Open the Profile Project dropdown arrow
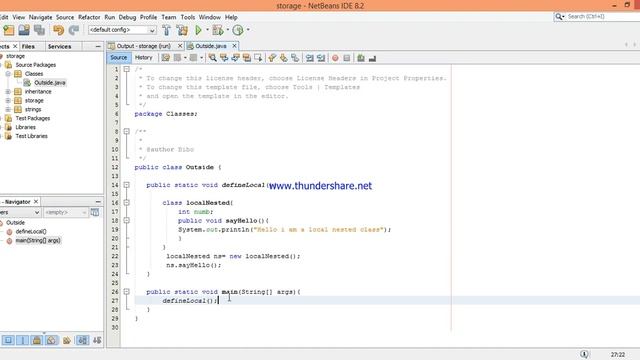 (x=248, y=30)
